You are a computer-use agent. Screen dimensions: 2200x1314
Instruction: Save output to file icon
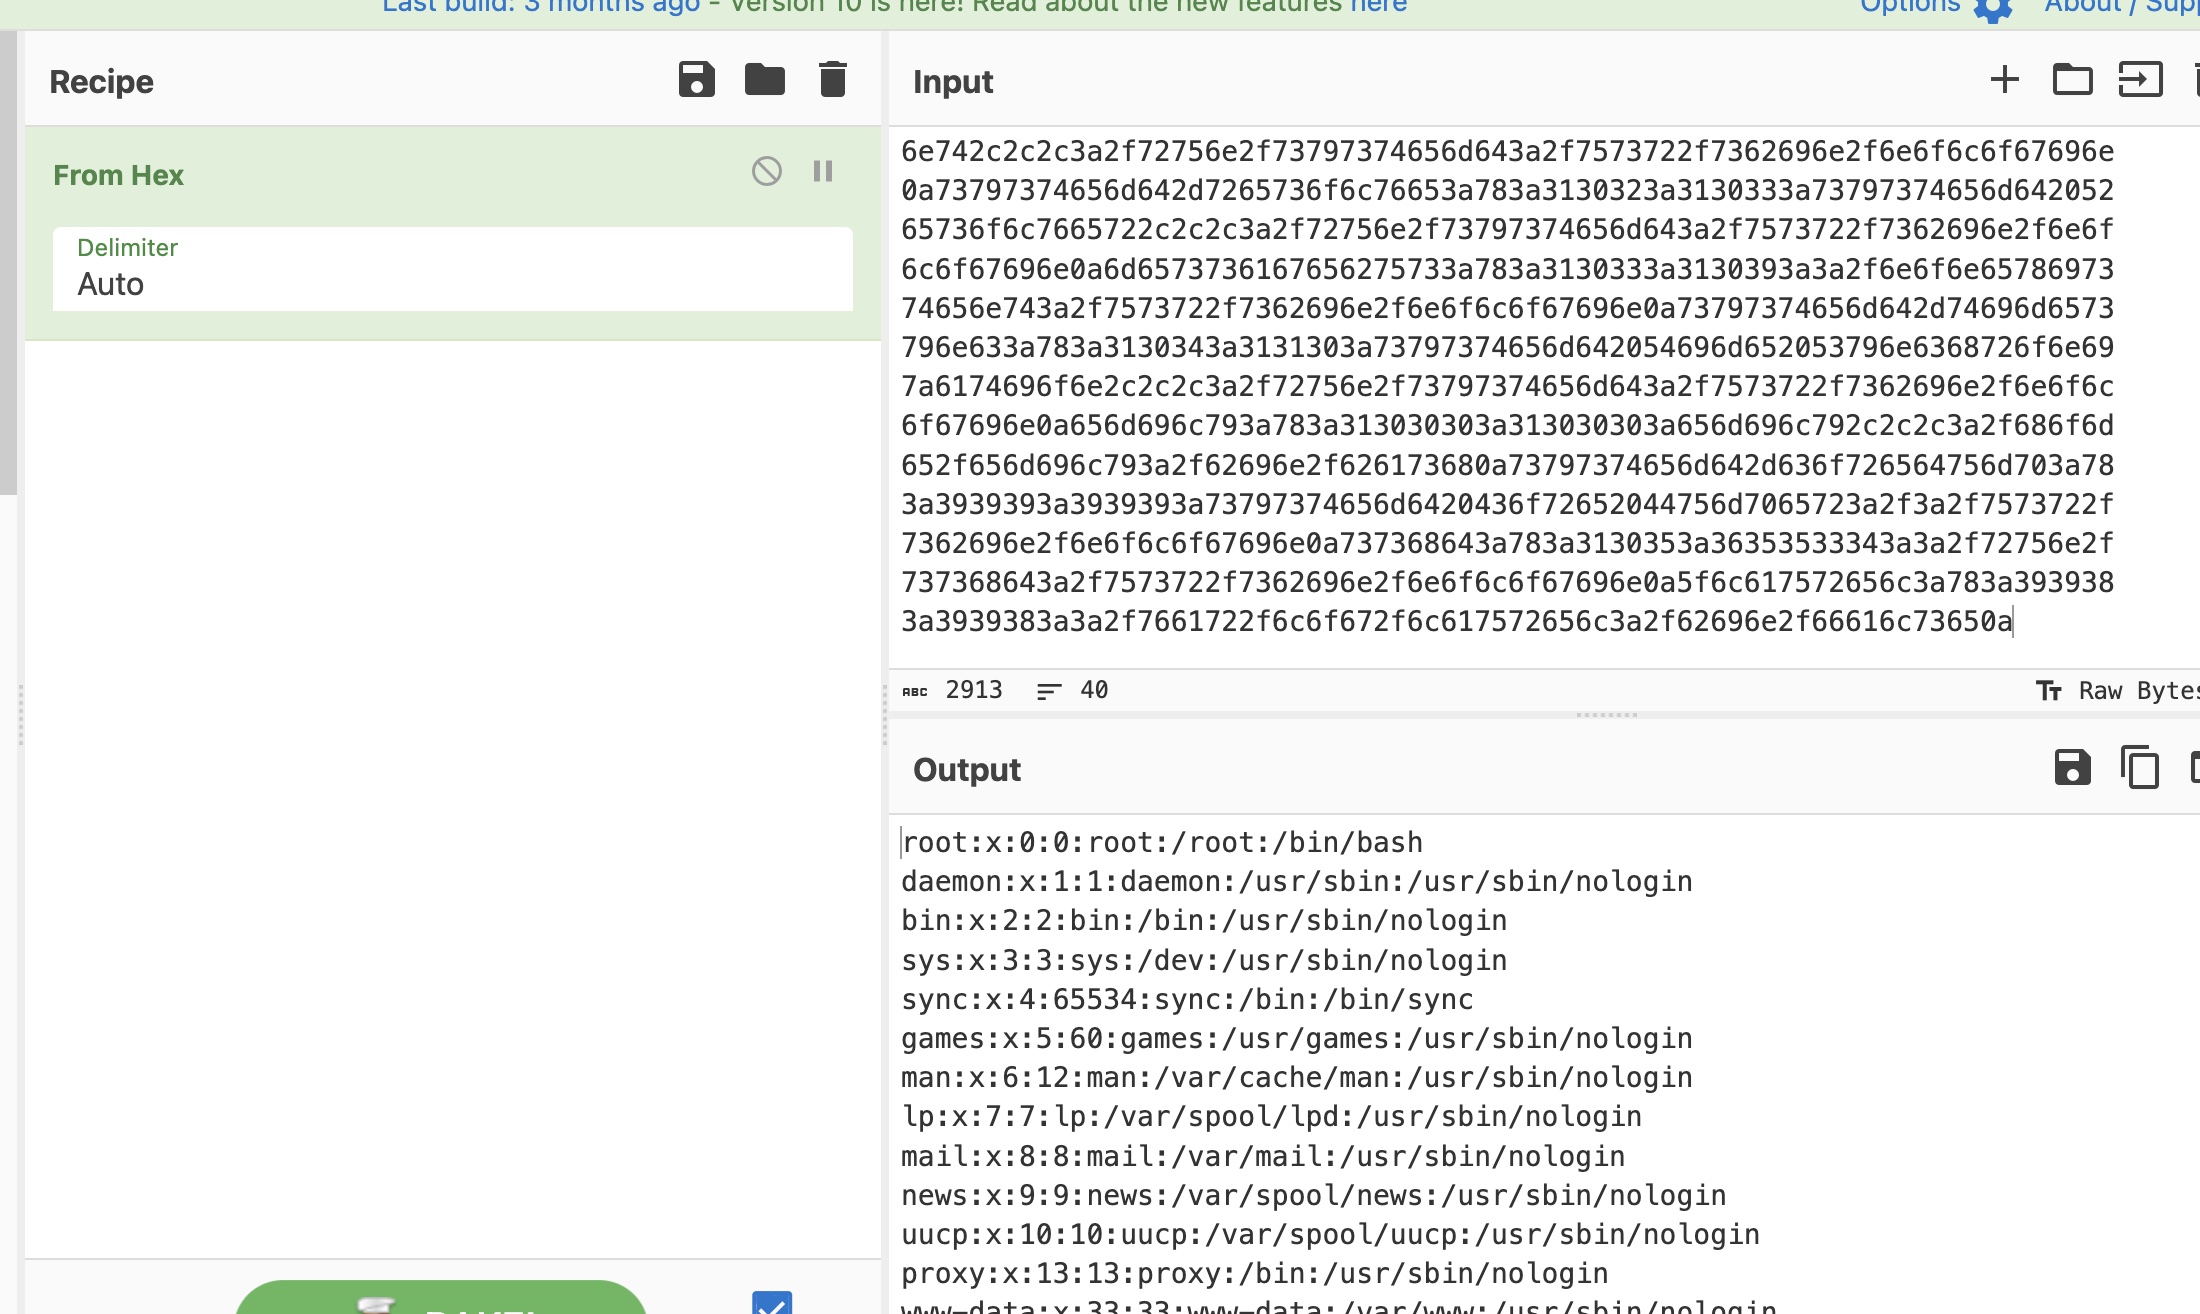(x=2072, y=768)
